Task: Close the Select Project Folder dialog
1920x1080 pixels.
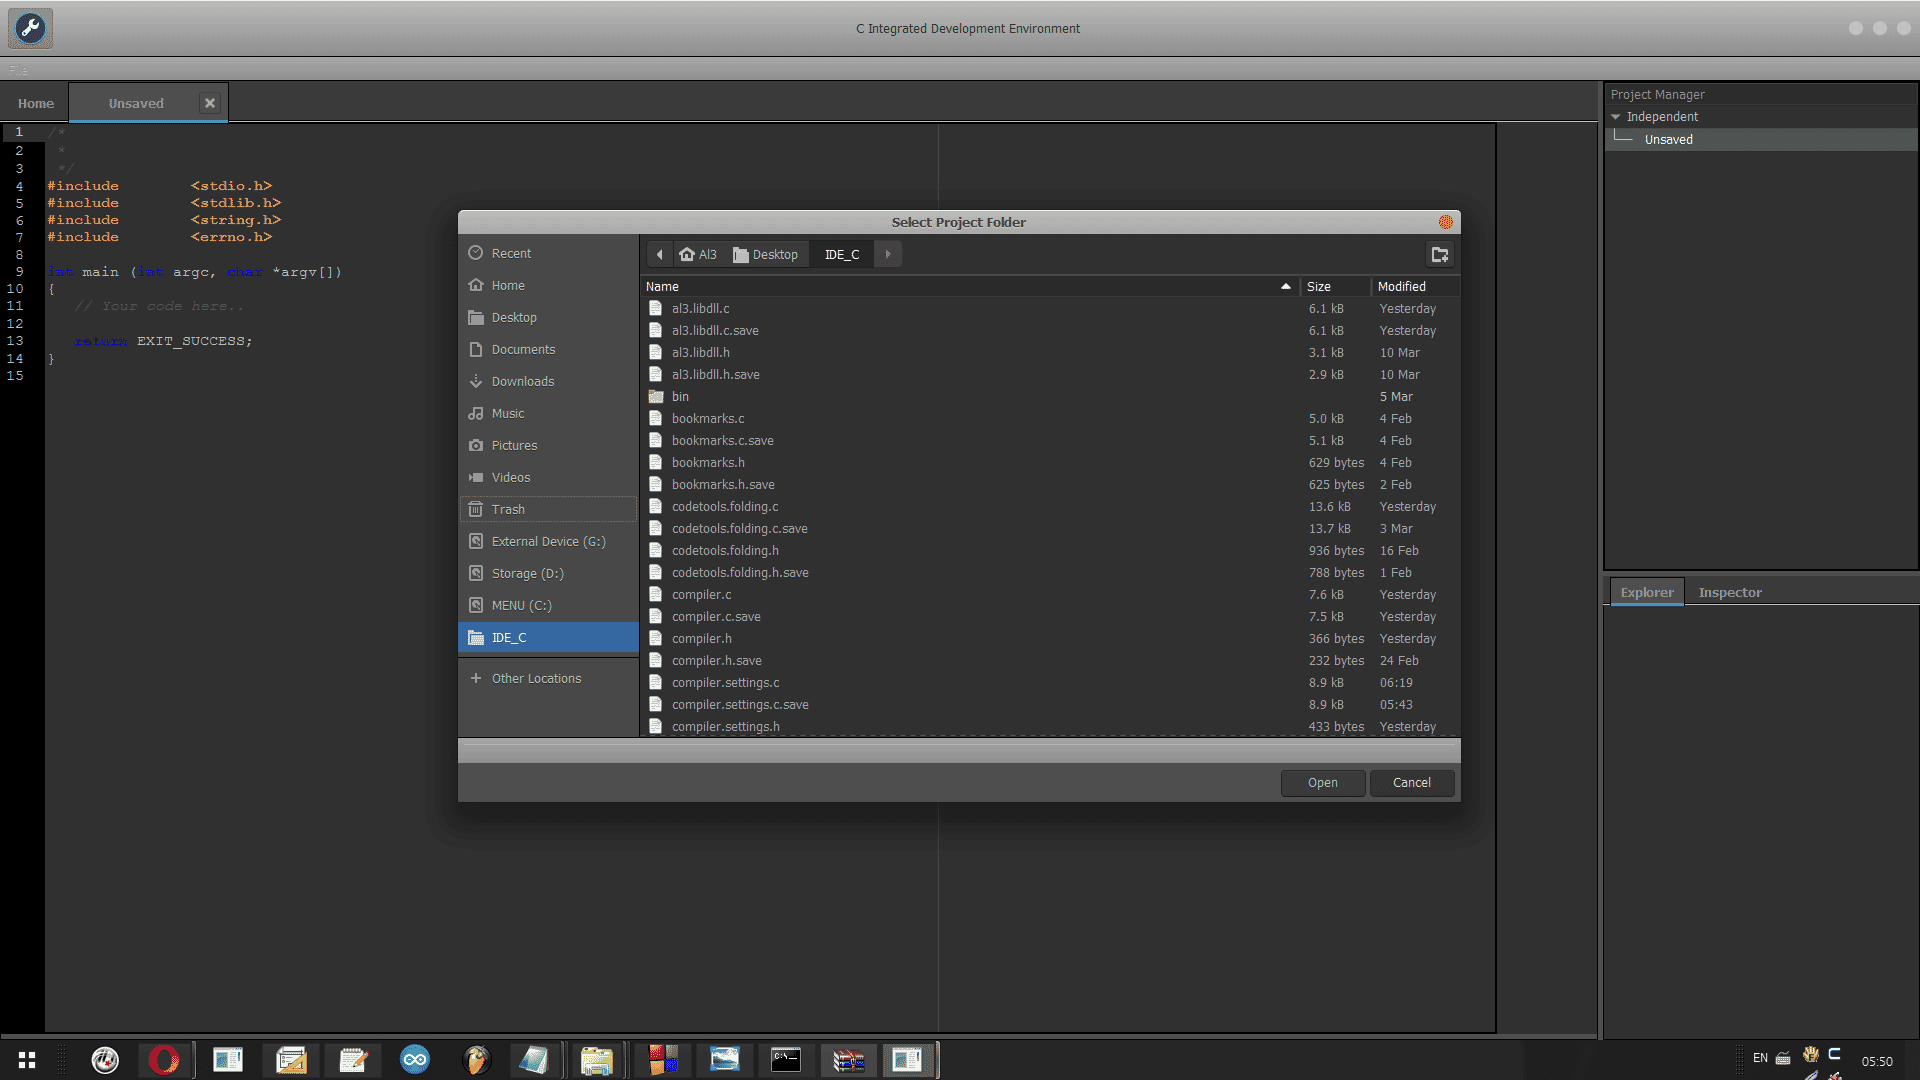Action: [x=1445, y=222]
